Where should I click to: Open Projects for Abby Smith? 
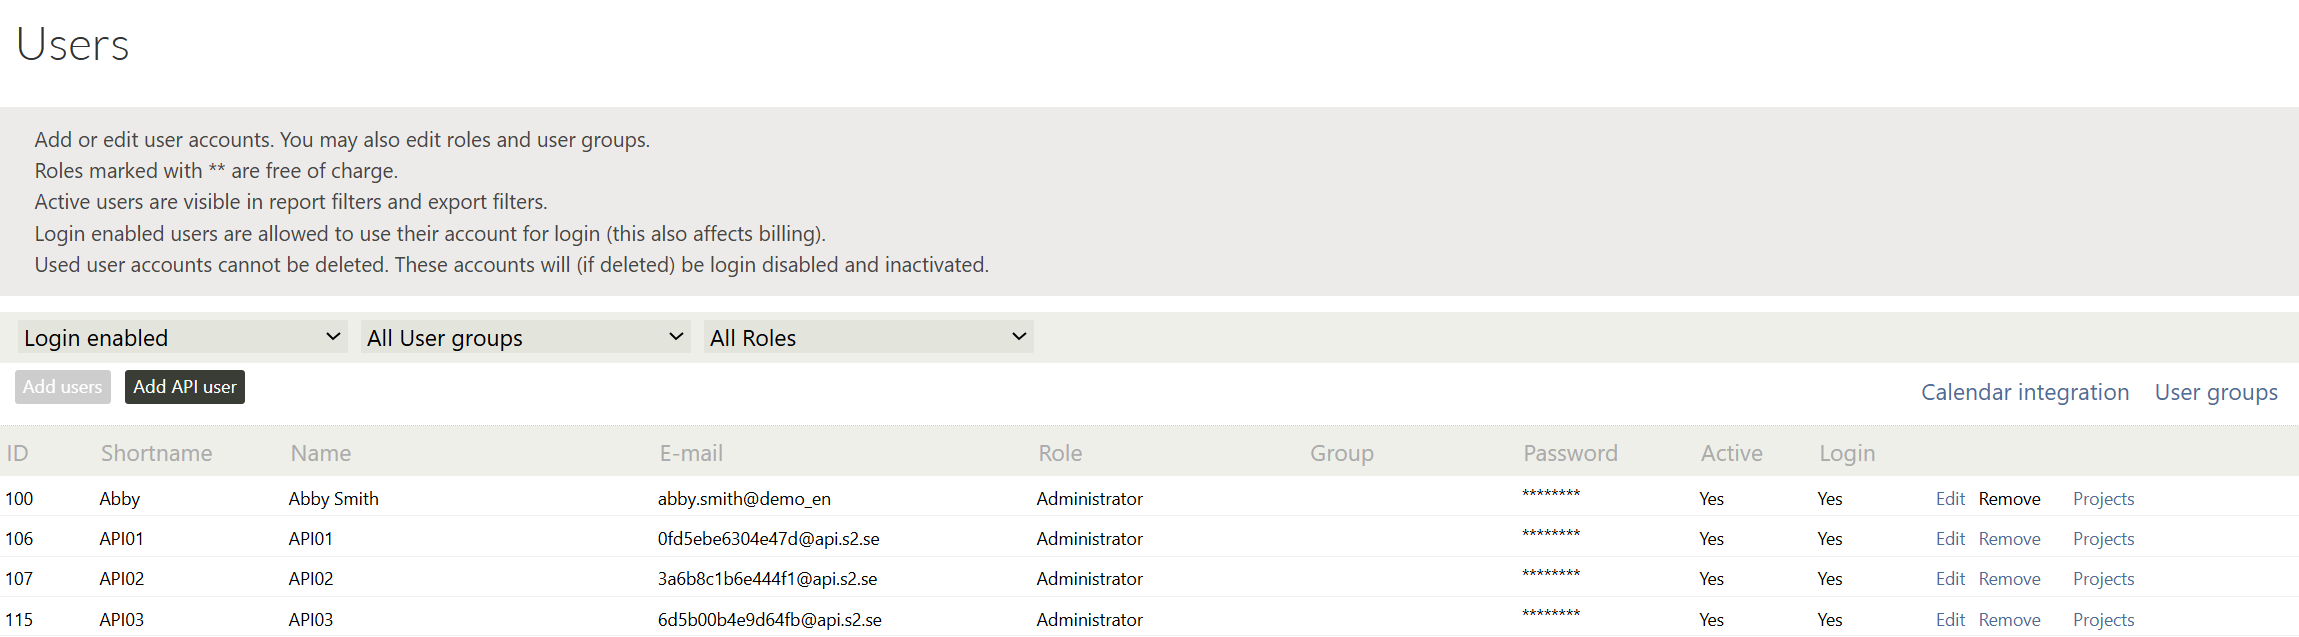coord(2103,499)
